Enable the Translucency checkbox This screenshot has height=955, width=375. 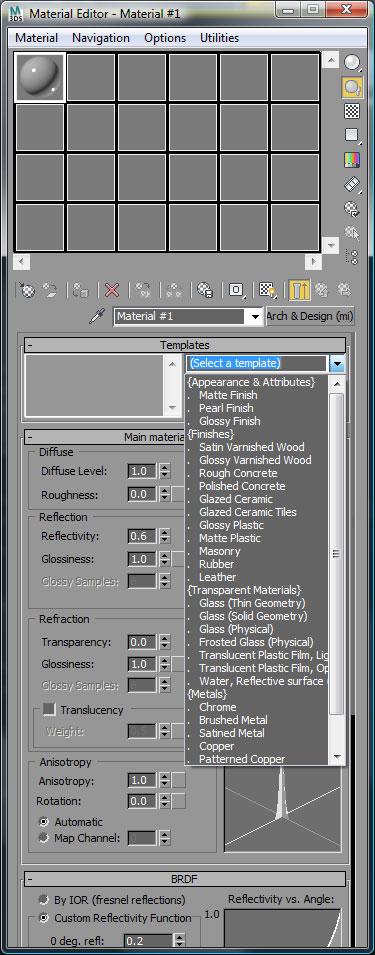(49, 710)
